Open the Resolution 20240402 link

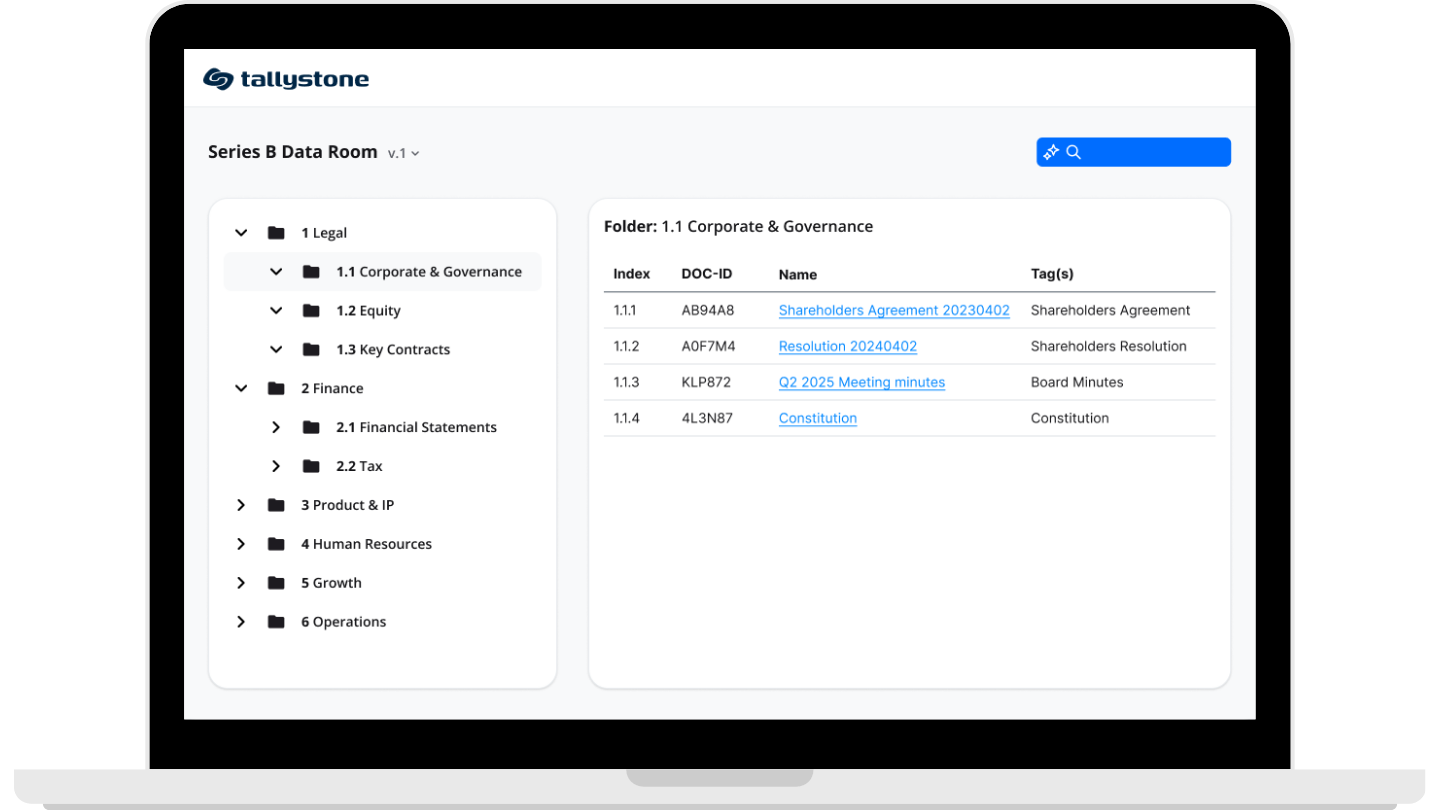pos(848,346)
